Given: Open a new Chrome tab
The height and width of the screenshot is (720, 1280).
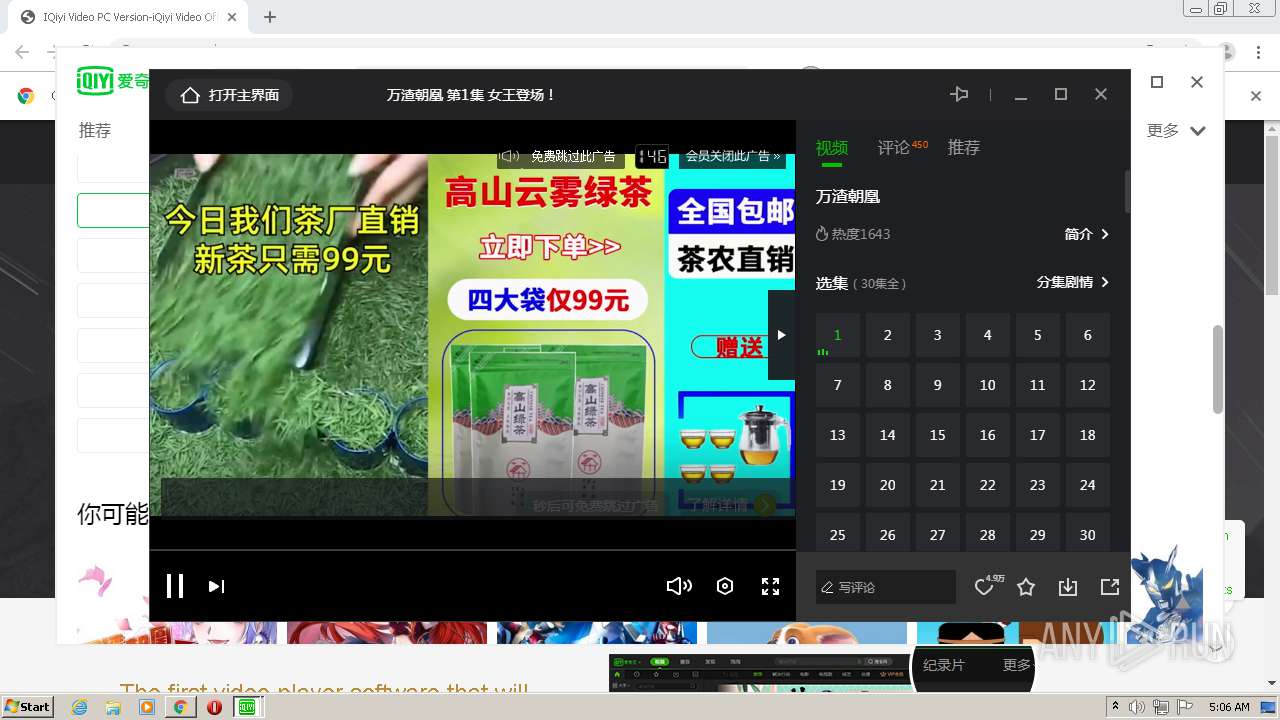Looking at the screenshot, I should (x=270, y=17).
